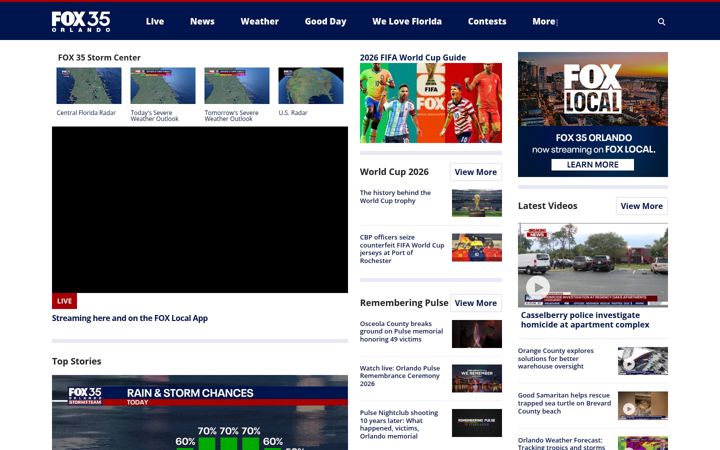Click the black live video player
The height and width of the screenshot is (450, 720).
coord(200,210)
